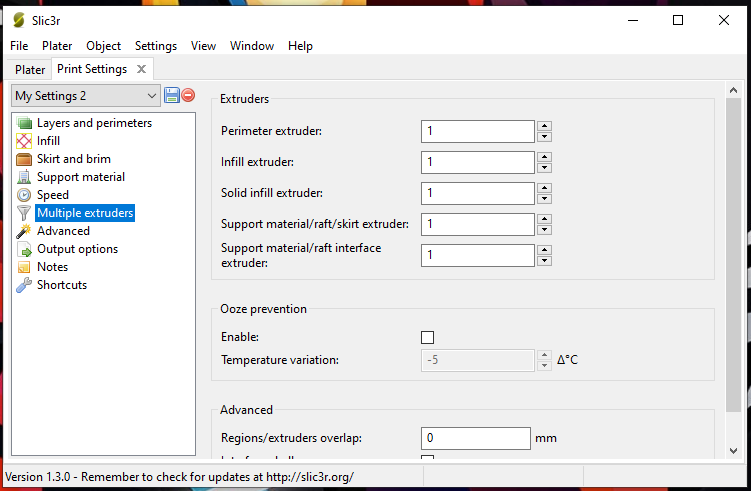
Task: Click the Advanced magic wand icon
Action: pyautogui.click(x=24, y=231)
